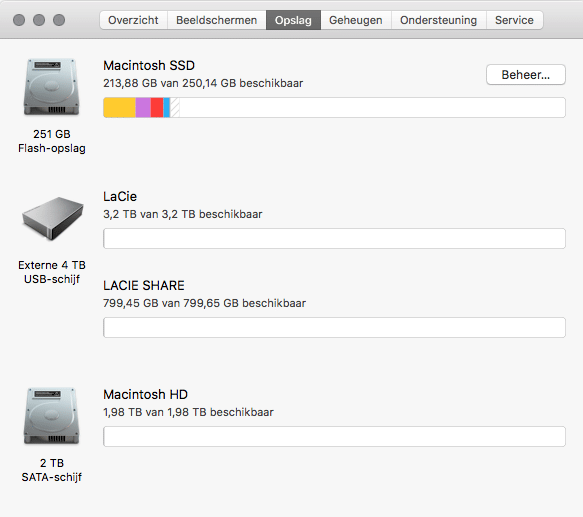
Task: Click the yellow segment of the storage bar
Action: click(119, 107)
